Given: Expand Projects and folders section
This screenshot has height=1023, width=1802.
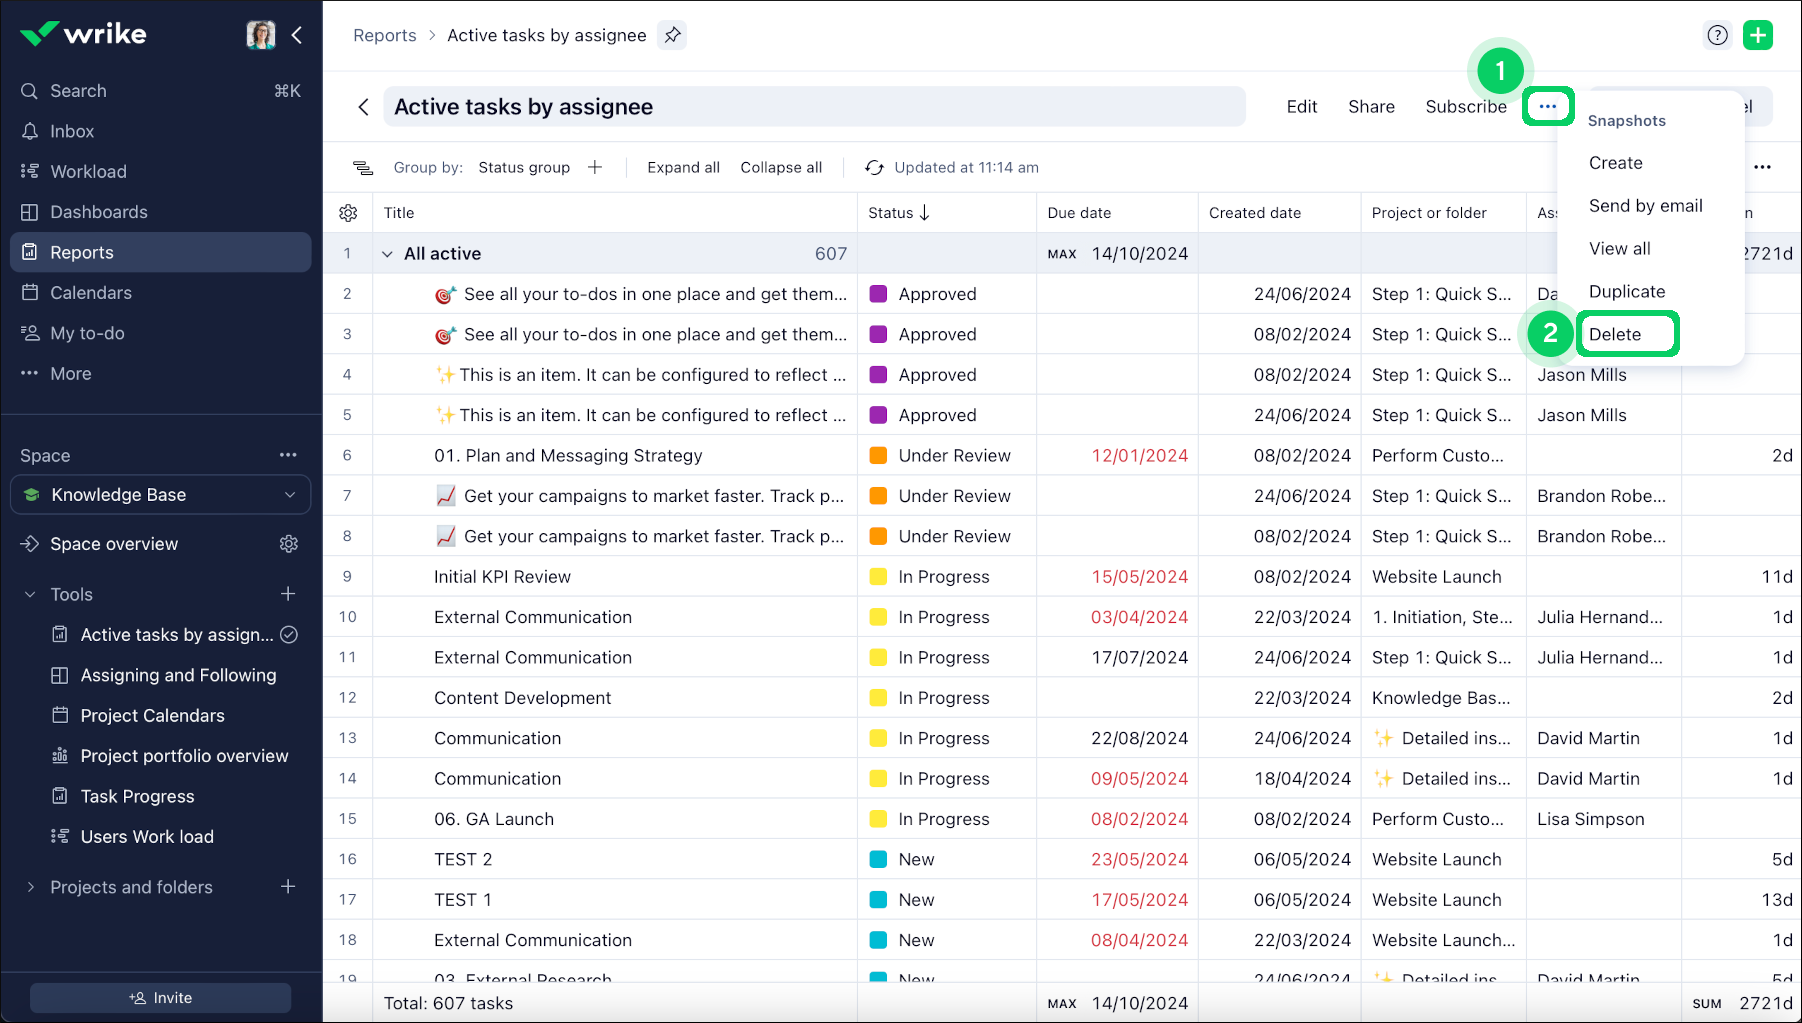Looking at the screenshot, I should 30,887.
